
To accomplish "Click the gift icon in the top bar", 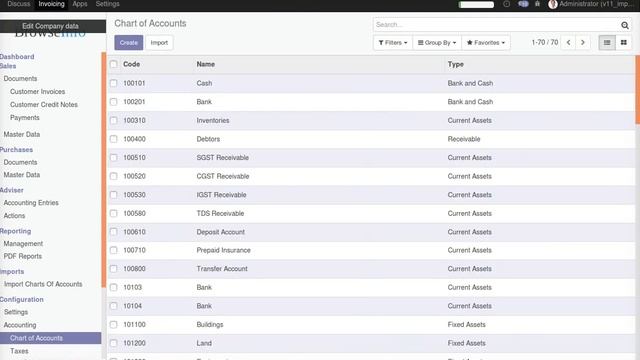I will (538, 4).
